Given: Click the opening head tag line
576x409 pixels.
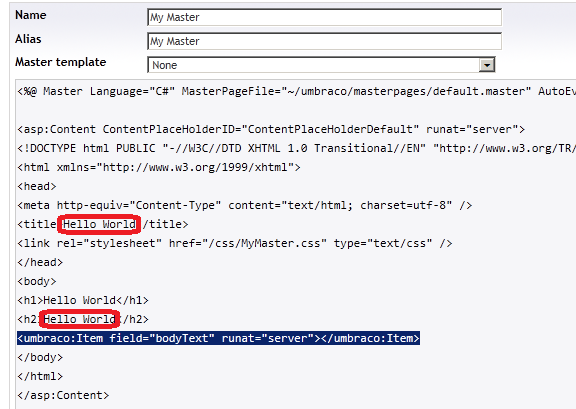Looking at the screenshot, I should [37, 186].
